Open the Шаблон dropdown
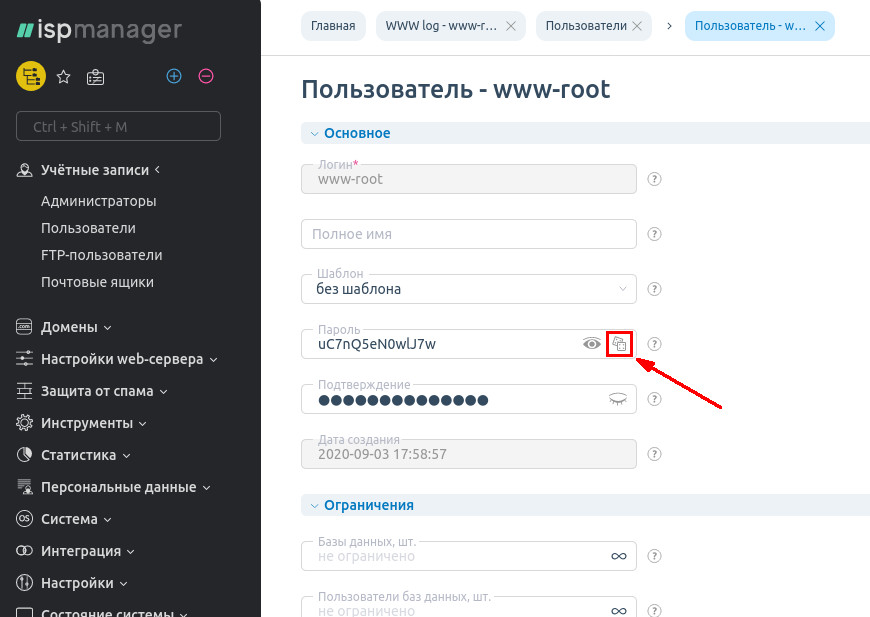Viewport: 870px width, 617px height. (468, 289)
